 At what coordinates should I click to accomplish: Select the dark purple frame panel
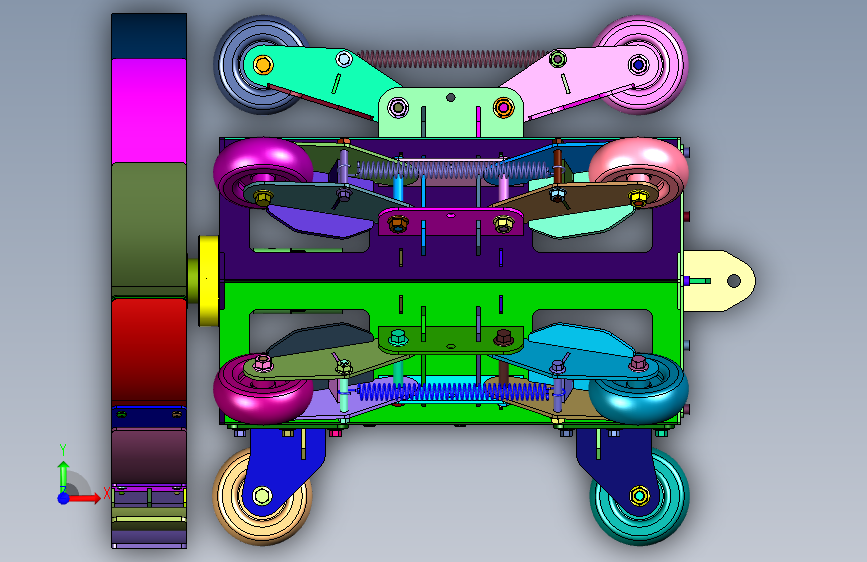point(451,266)
